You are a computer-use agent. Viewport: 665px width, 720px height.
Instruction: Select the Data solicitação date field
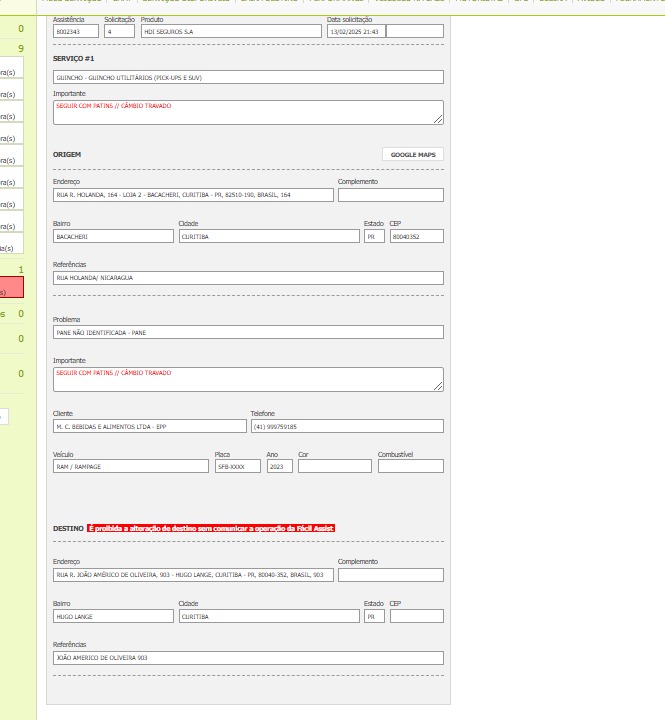click(354, 32)
